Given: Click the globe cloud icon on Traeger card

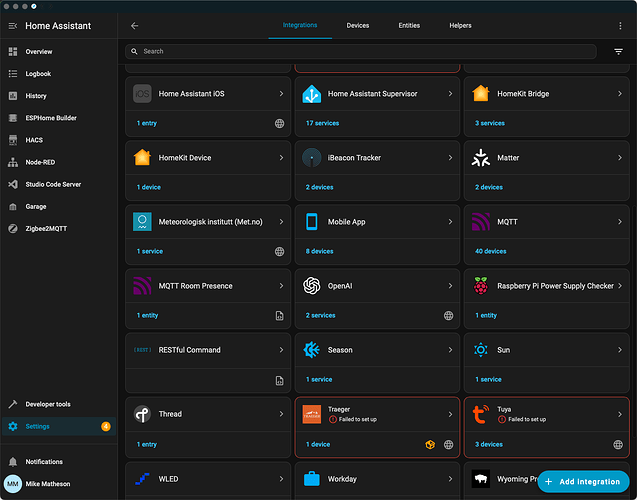Looking at the screenshot, I should click(x=449, y=444).
